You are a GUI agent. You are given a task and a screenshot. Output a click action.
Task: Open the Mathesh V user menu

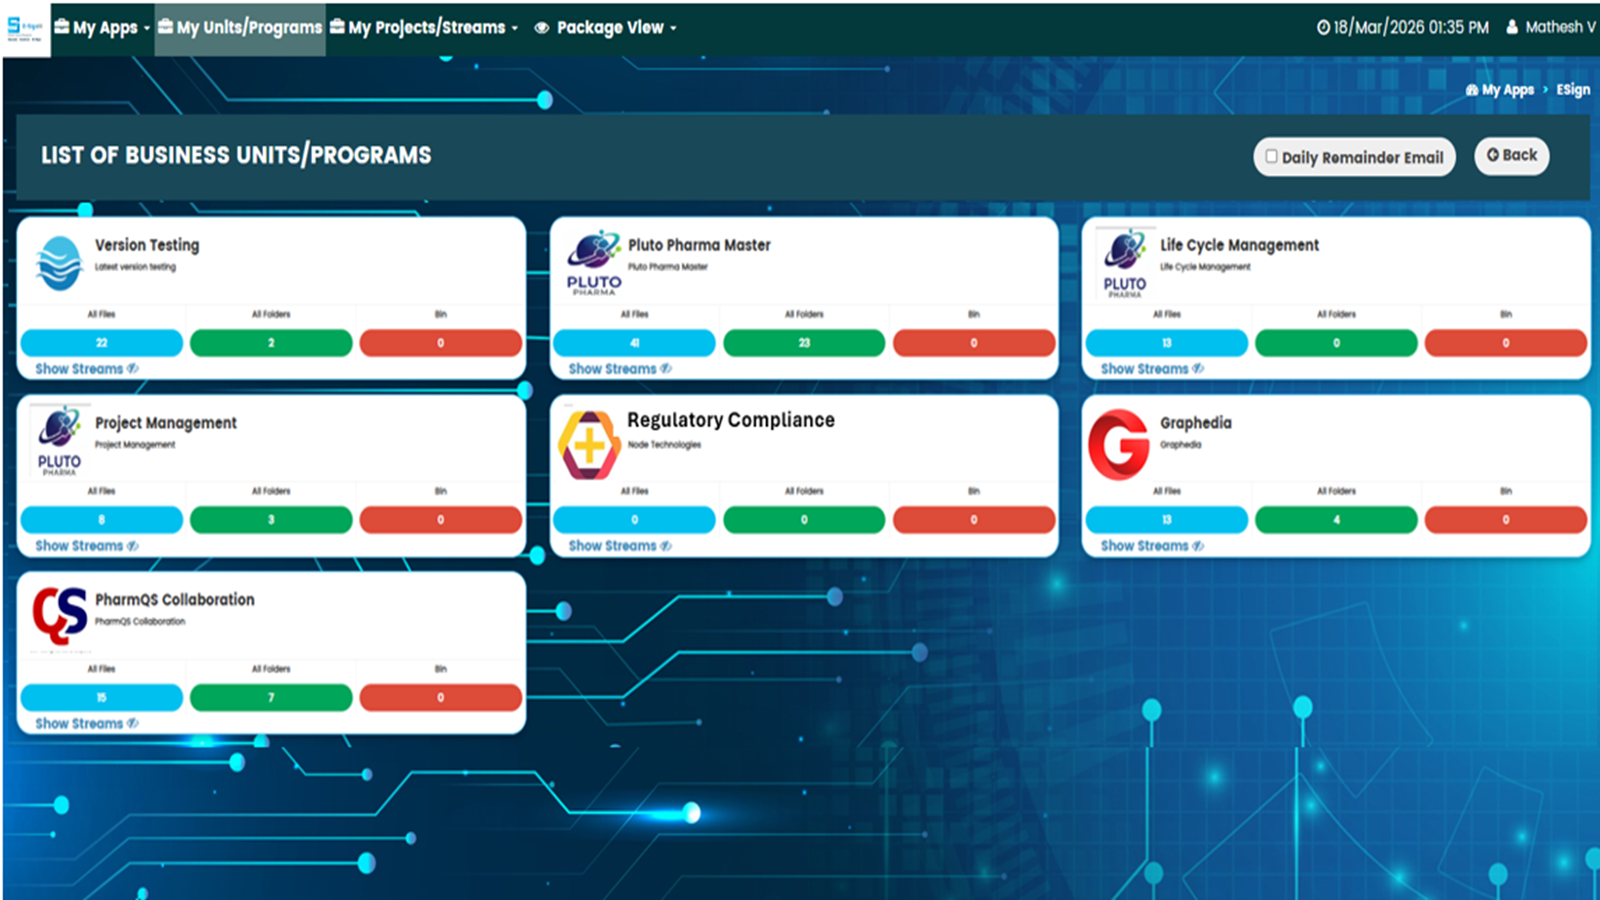click(x=1551, y=27)
